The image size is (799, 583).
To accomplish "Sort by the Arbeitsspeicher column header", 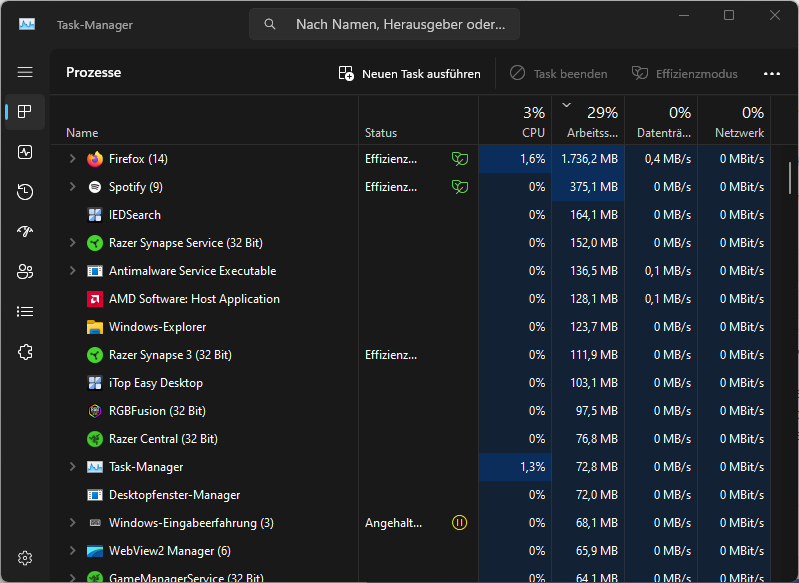I will (588, 120).
